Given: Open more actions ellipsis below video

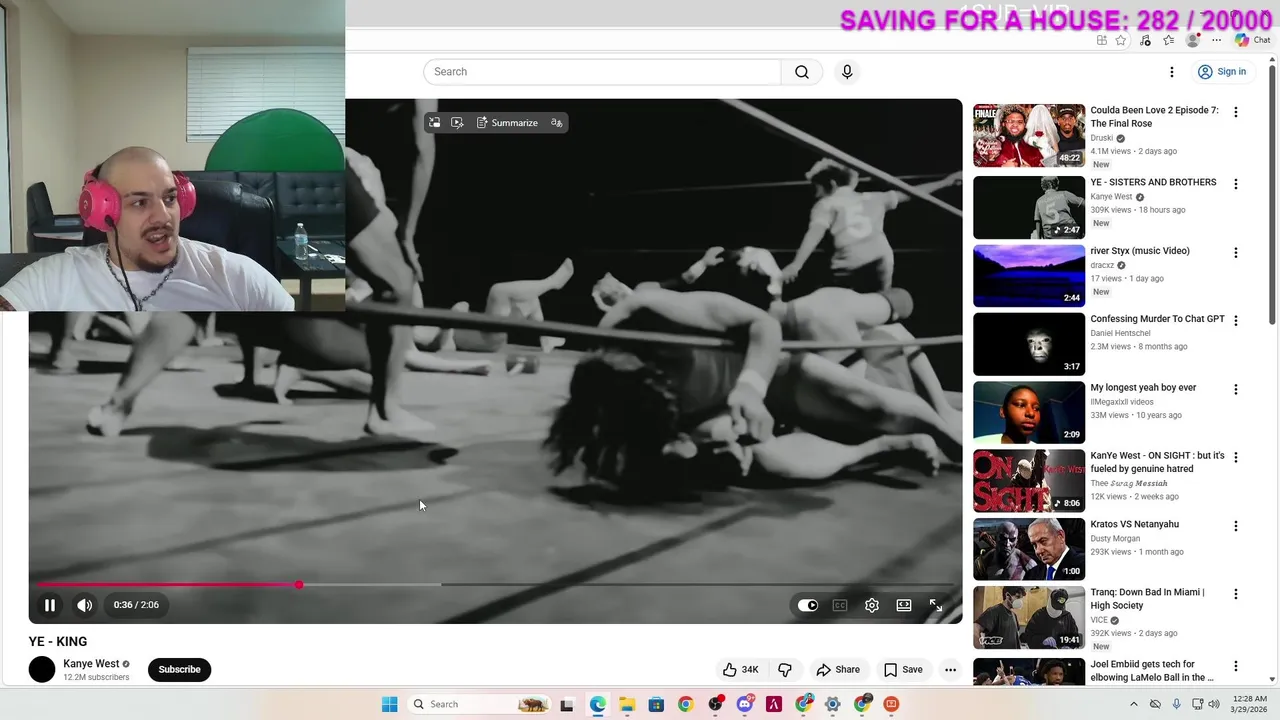Looking at the screenshot, I should [x=951, y=669].
